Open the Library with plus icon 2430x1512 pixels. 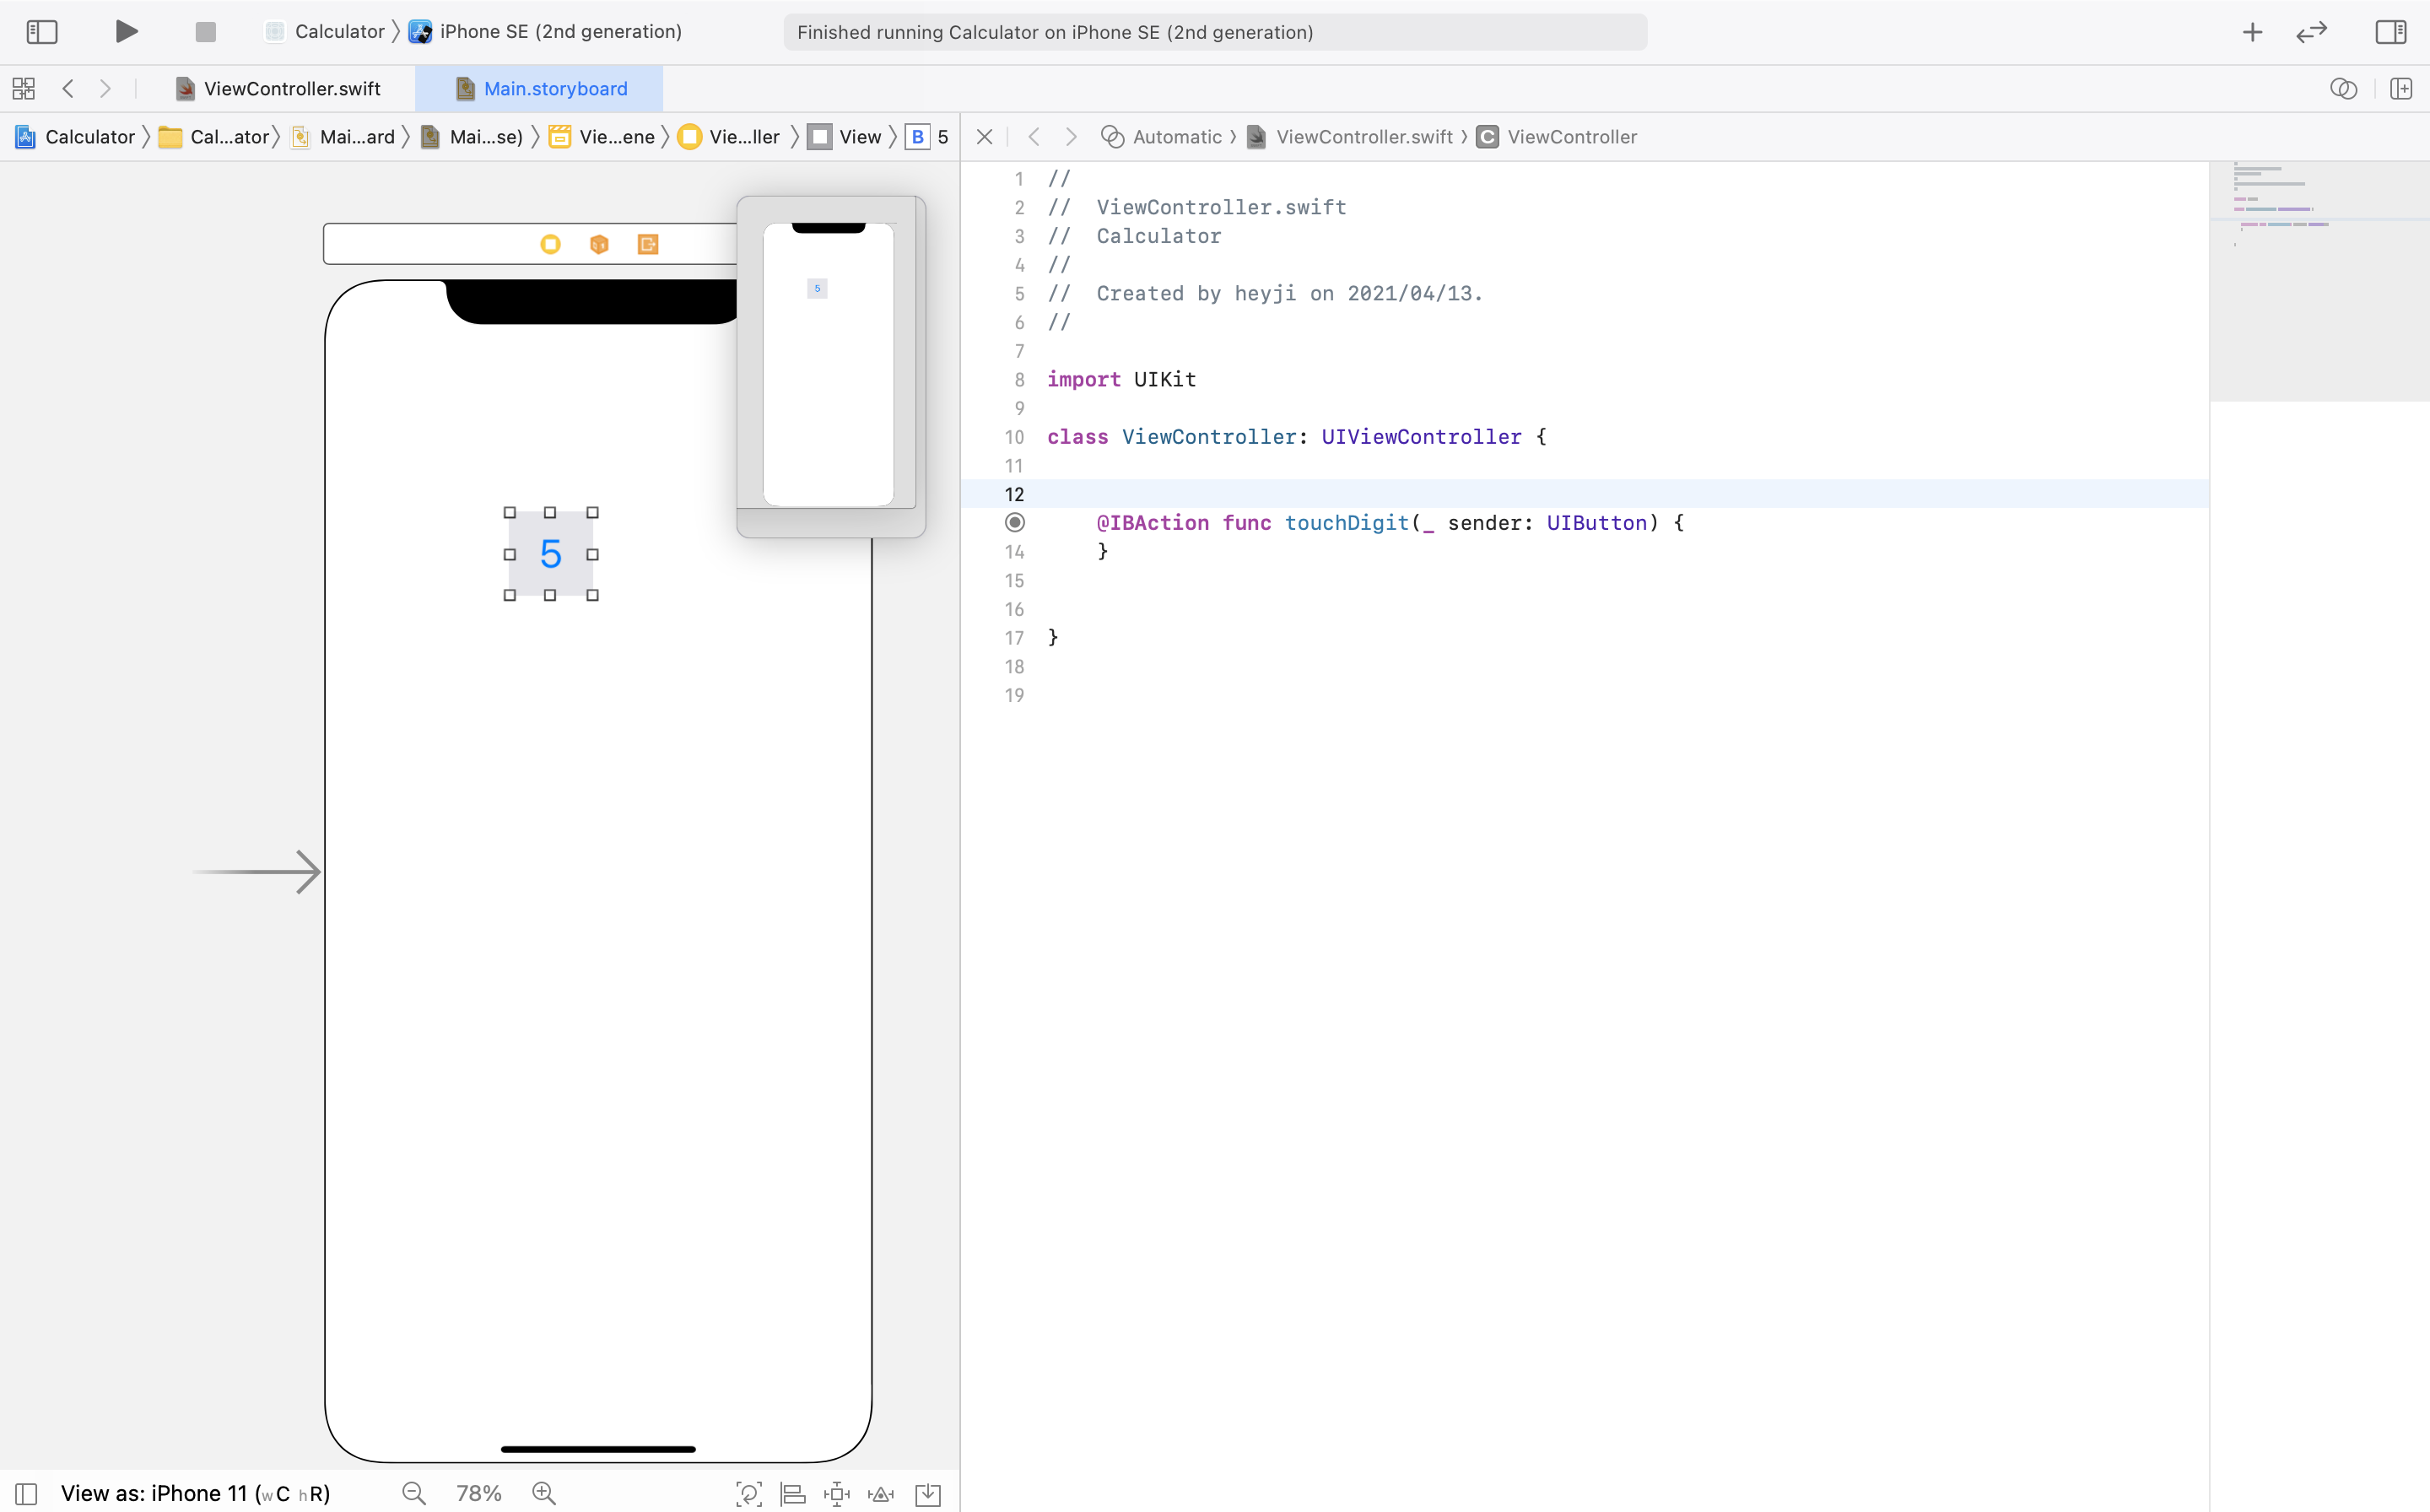[x=2252, y=32]
